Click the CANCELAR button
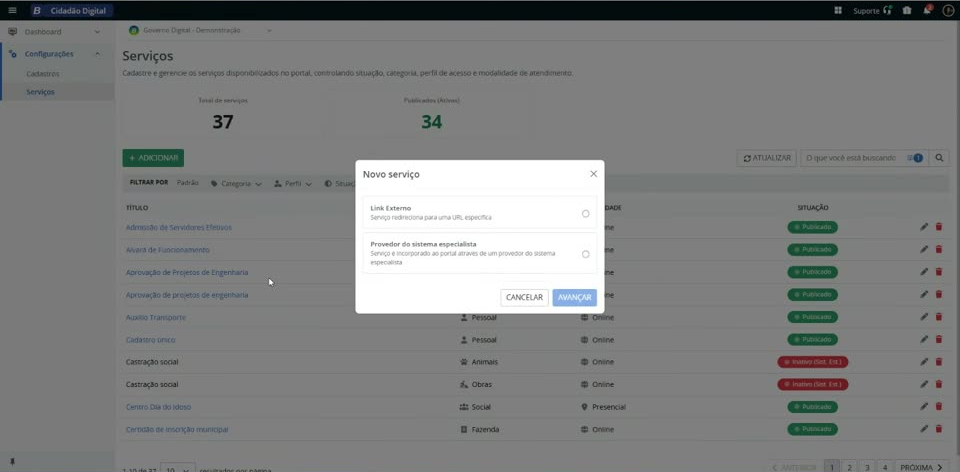The height and width of the screenshot is (472, 960). [x=524, y=298]
